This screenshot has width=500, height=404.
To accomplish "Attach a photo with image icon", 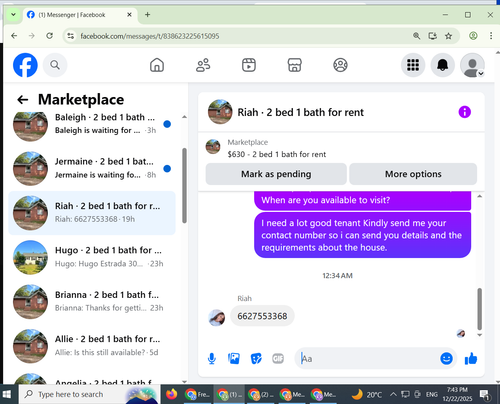I will 234,359.
